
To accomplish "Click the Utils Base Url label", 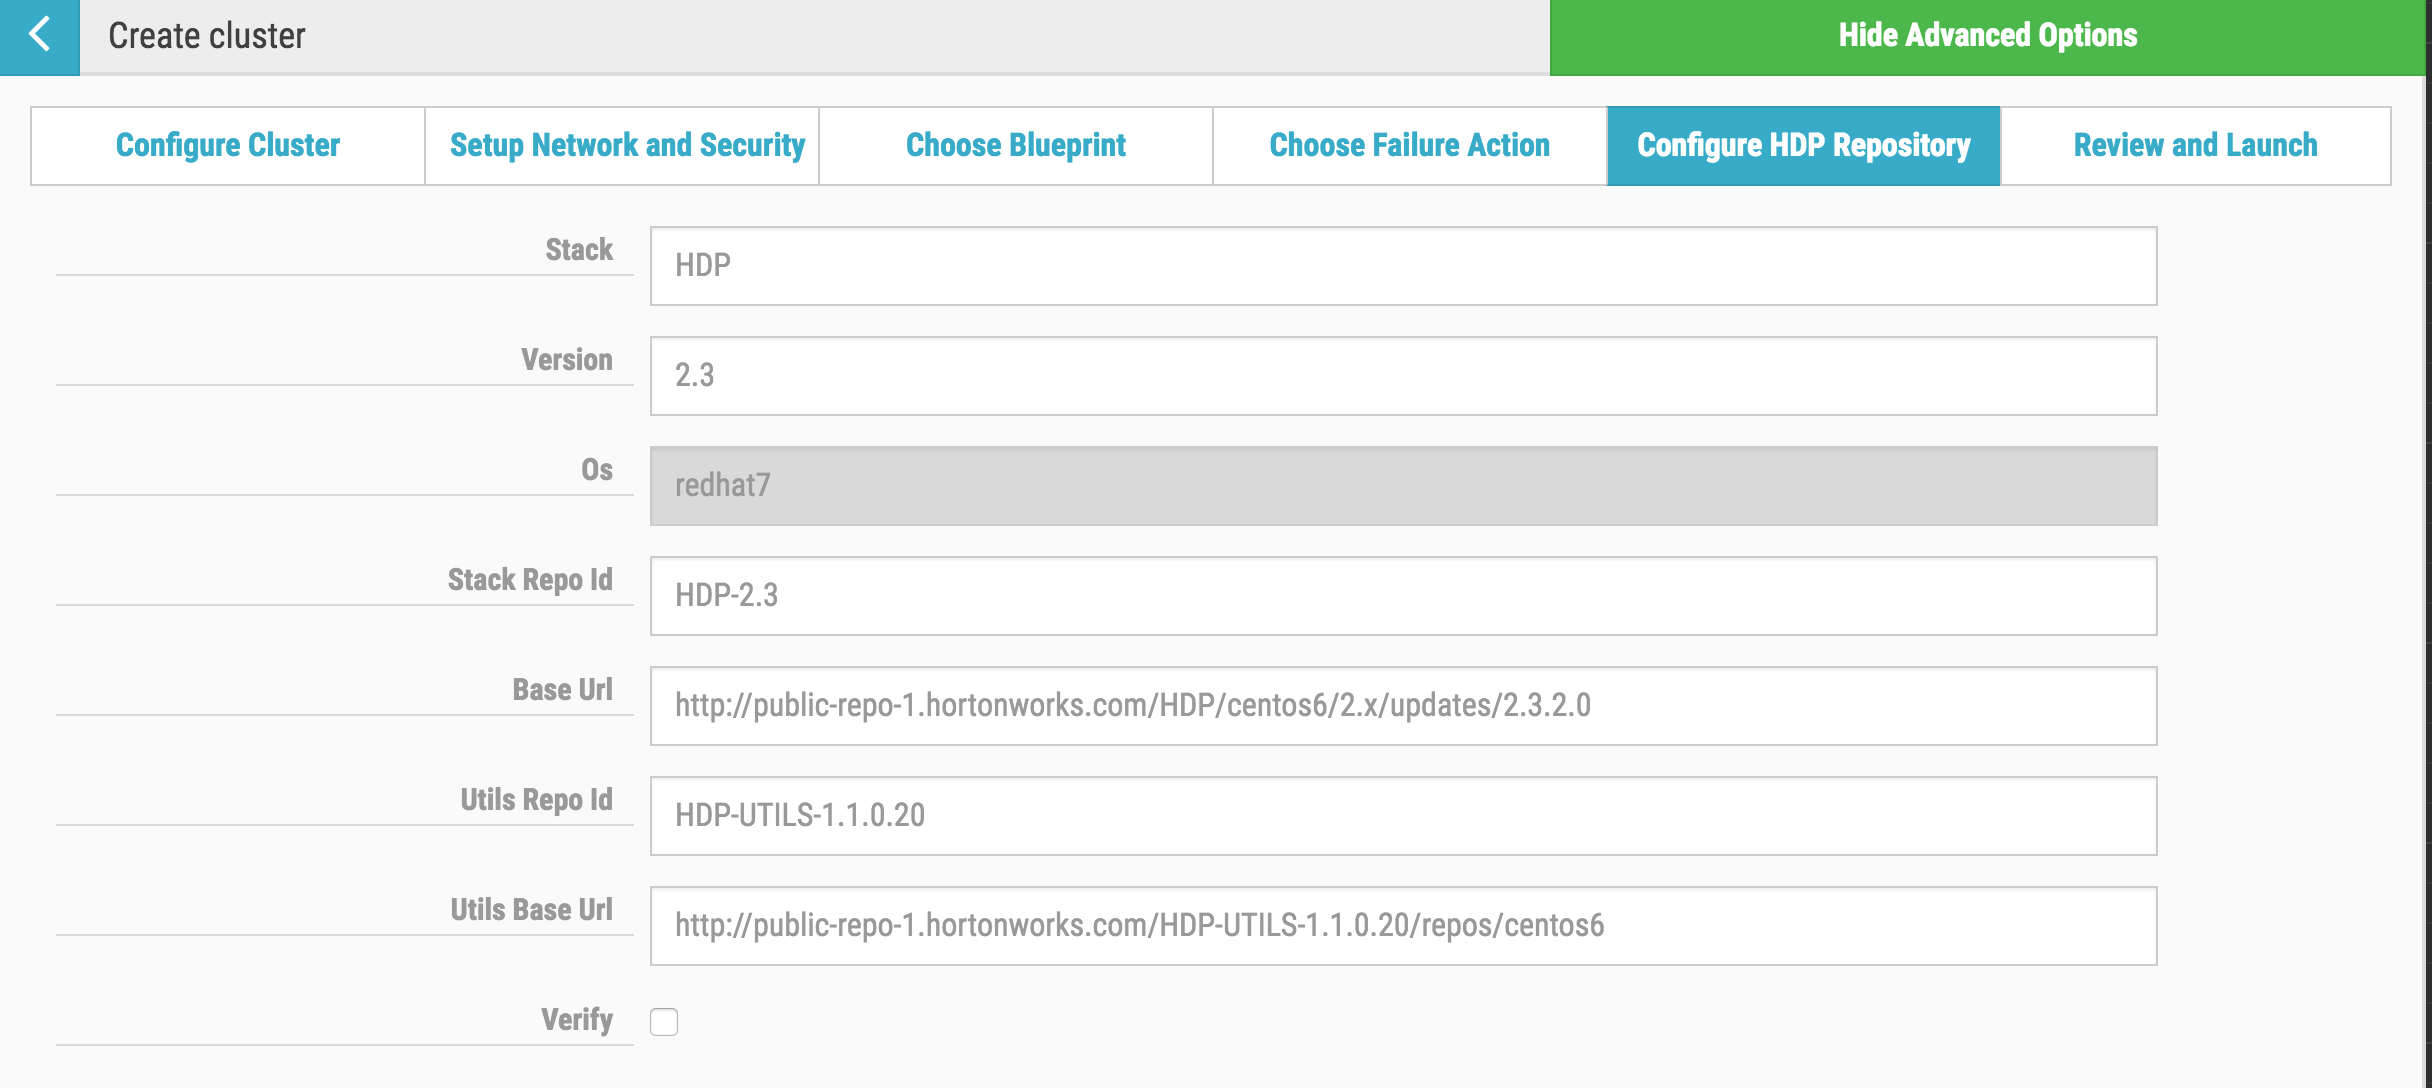I will 531,910.
